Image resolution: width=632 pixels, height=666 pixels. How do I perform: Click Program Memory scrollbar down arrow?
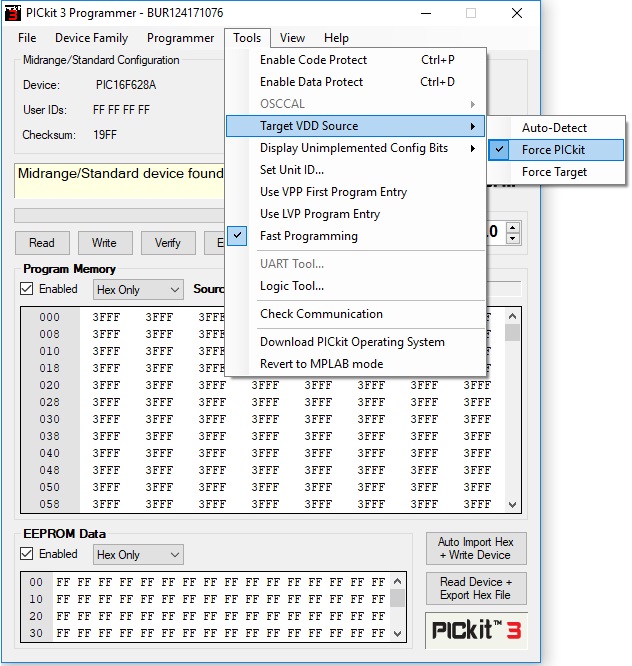click(513, 505)
